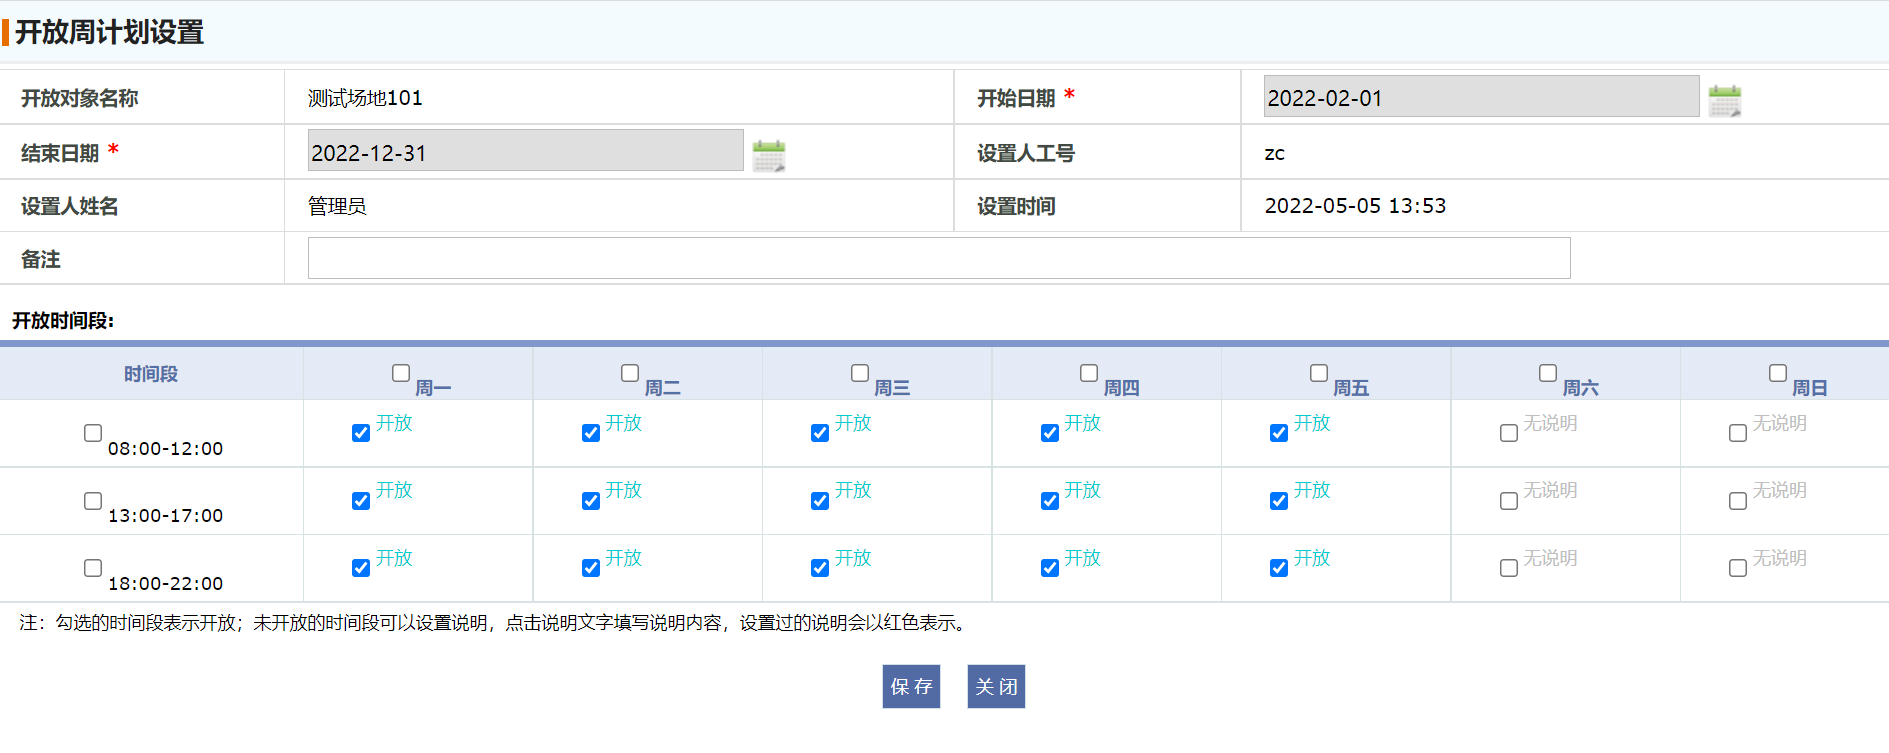Select the 13:00-17:00 row checkbox
The width and height of the screenshot is (1889, 753).
[x=93, y=500]
